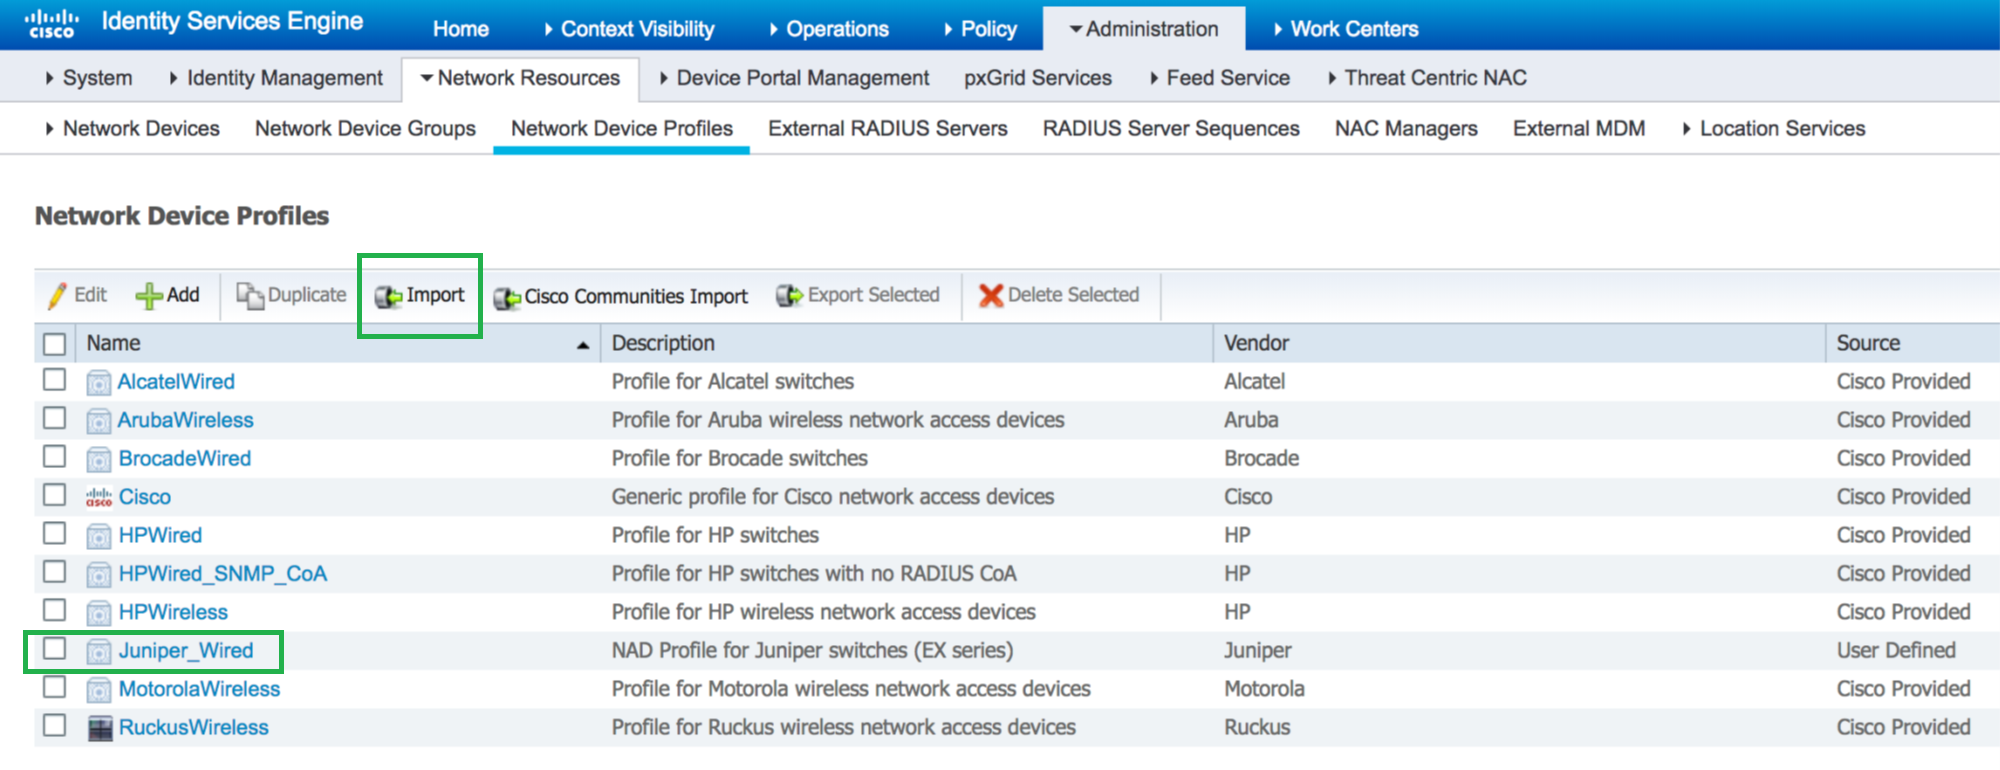Click the Edit pencil icon

(x=58, y=296)
